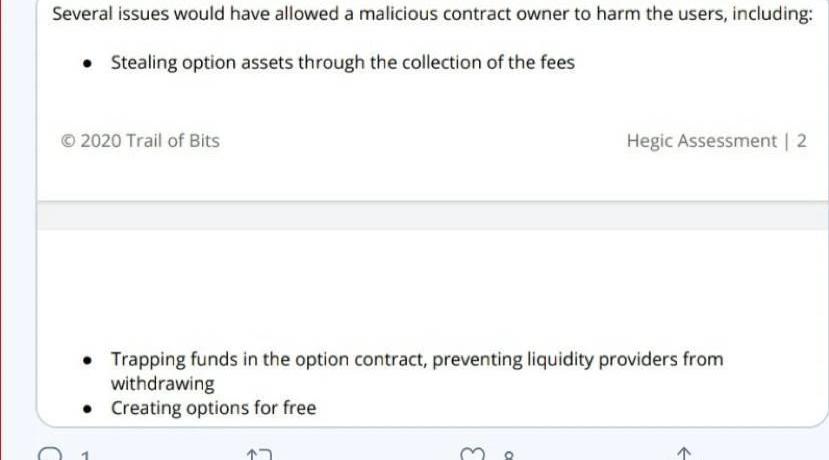Click the gray page divider strip

click(432, 215)
